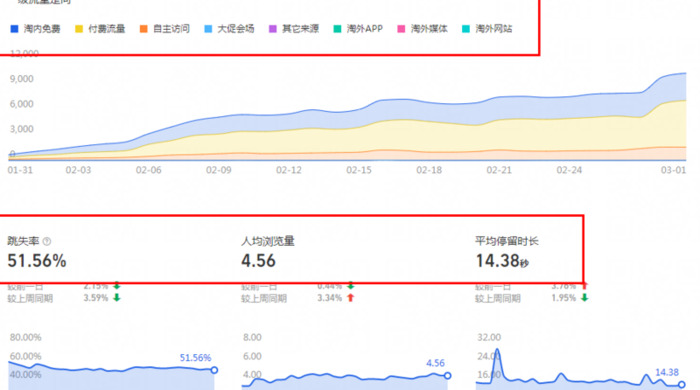Select the 14.38秒 stay duration value
Screen dimensions: 700x390
pyautogui.click(x=502, y=261)
